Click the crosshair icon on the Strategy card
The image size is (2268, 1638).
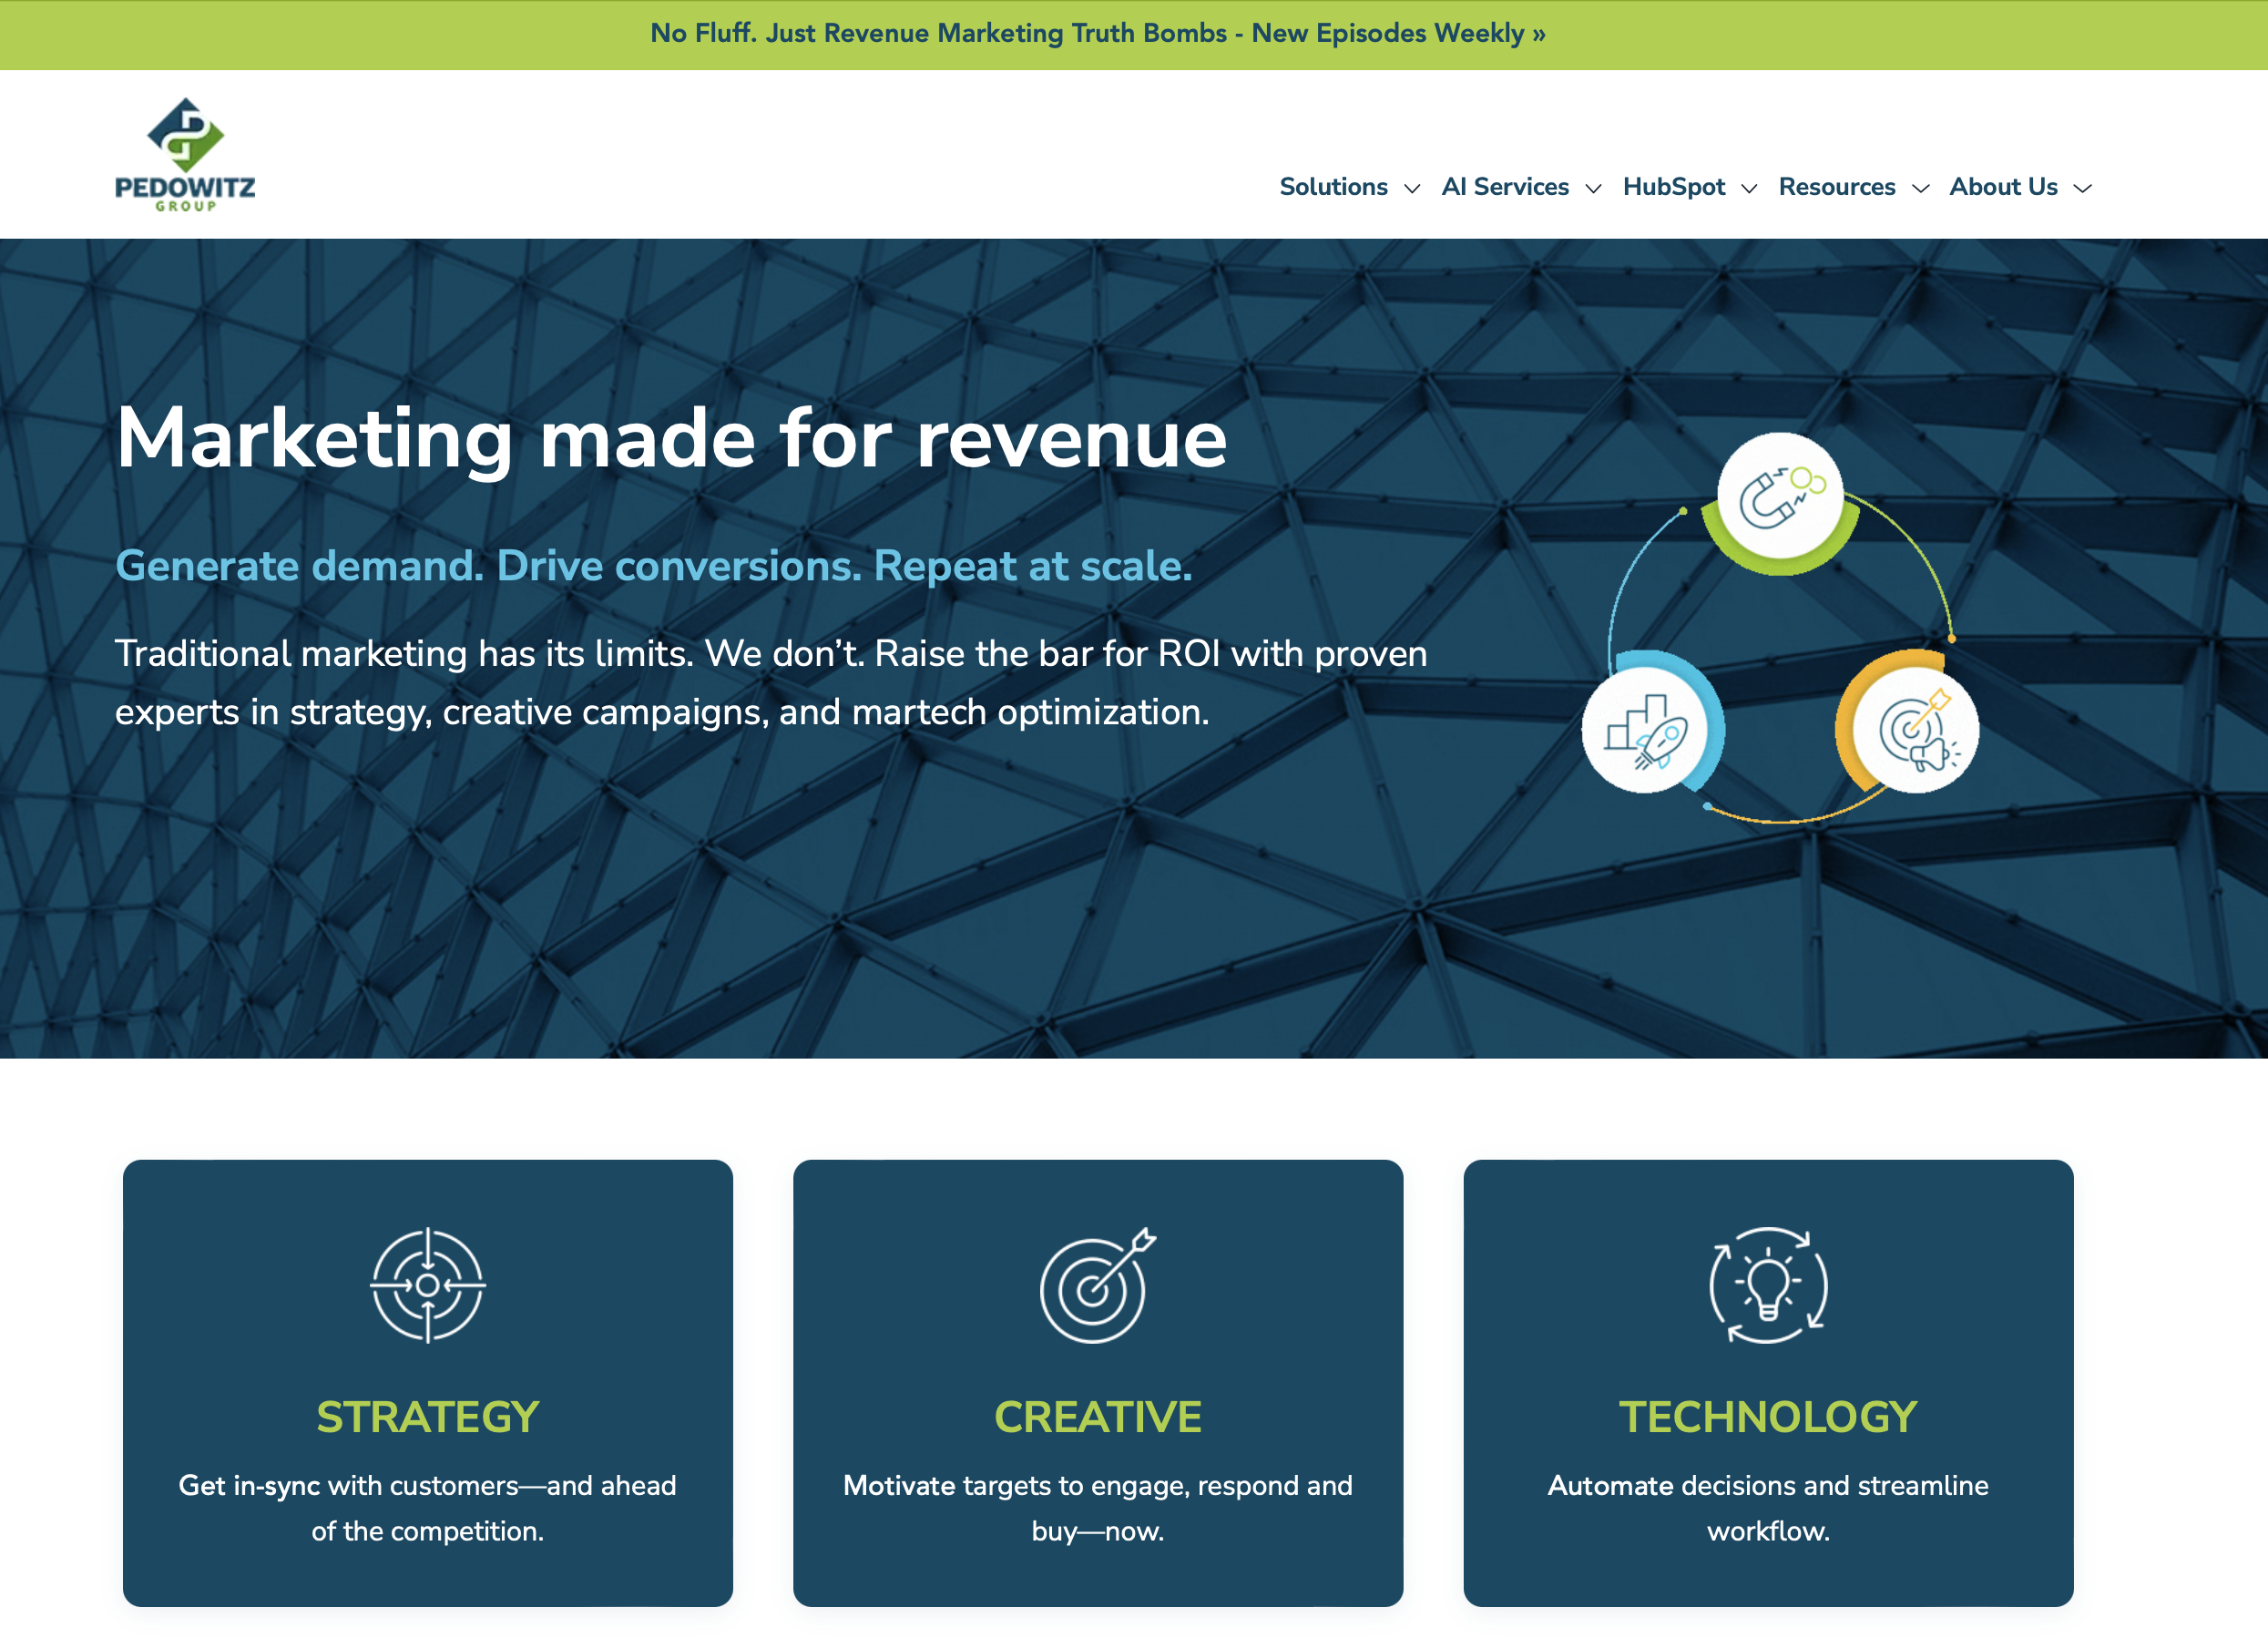(428, 1285)
